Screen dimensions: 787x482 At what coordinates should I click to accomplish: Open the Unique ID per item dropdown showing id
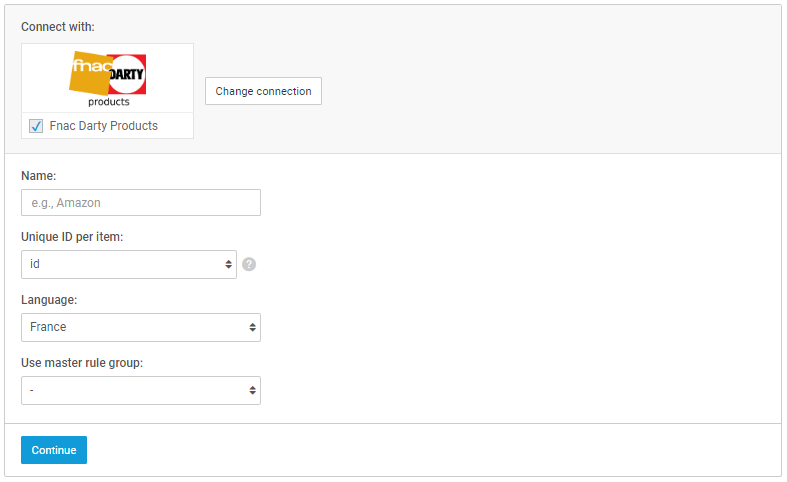(128, 265)
